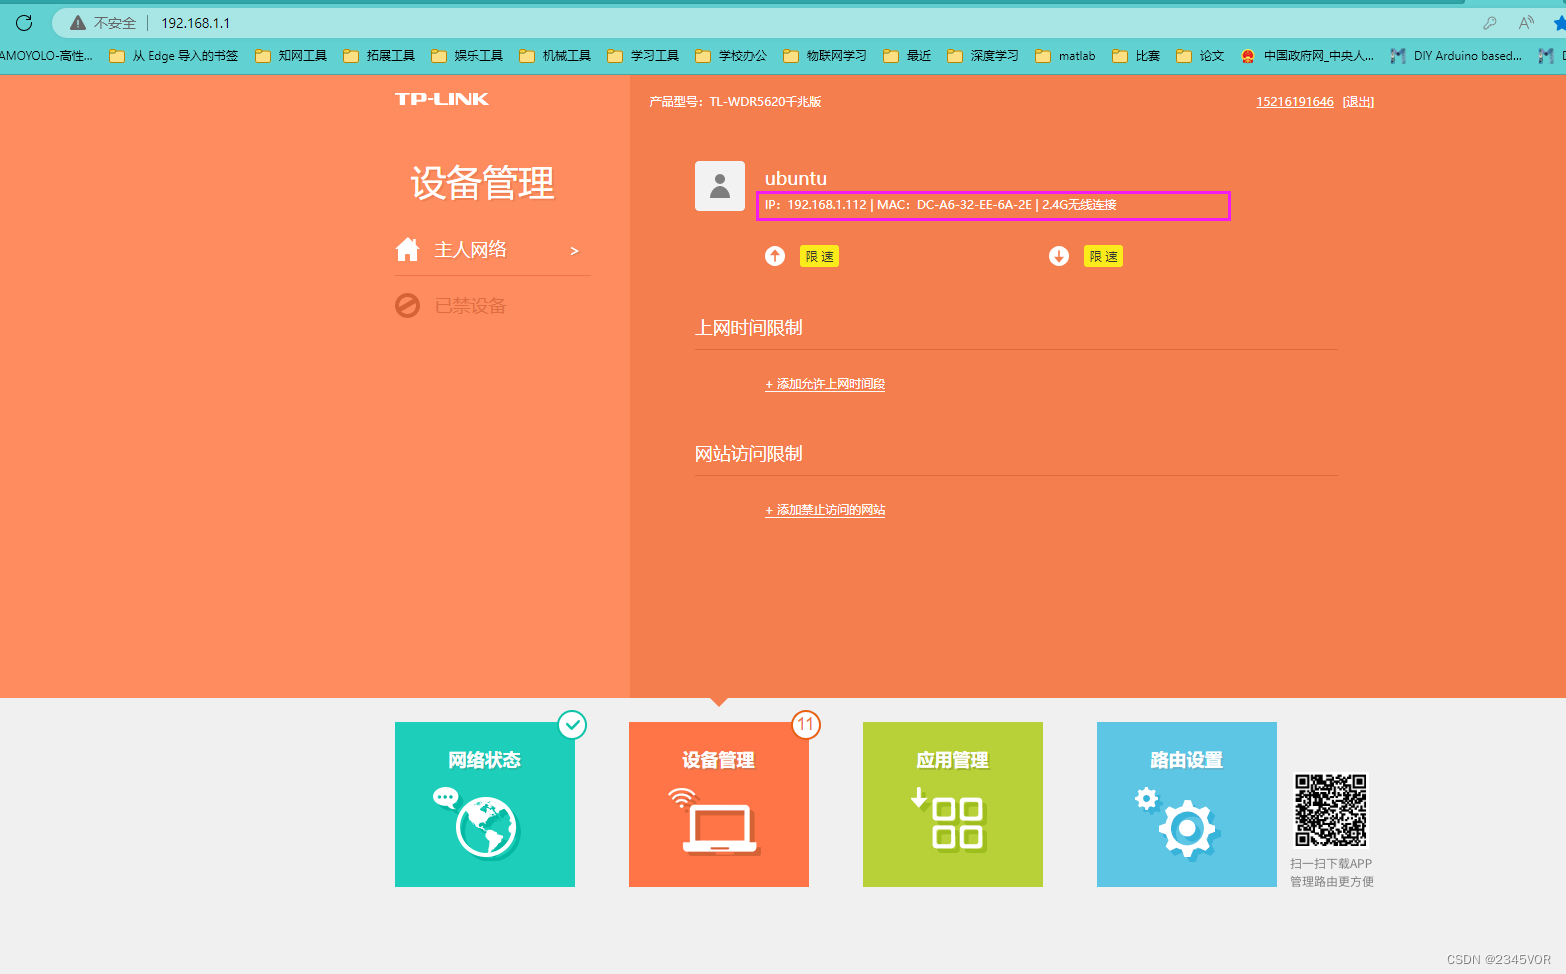
Task: Open the 拓展工具 bookmark folder
Action: point(379,56)
